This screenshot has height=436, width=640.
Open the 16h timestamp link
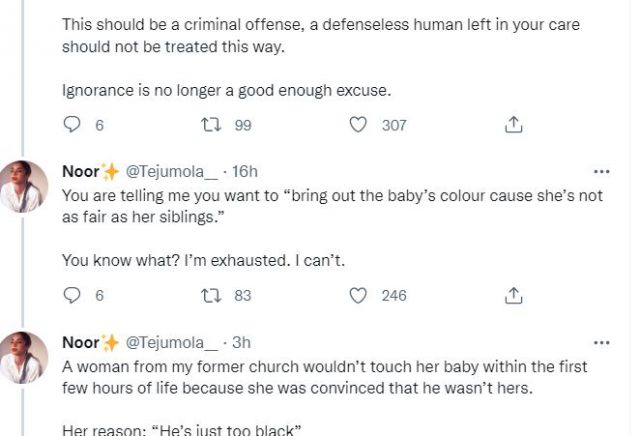click(x=245, y=171)
